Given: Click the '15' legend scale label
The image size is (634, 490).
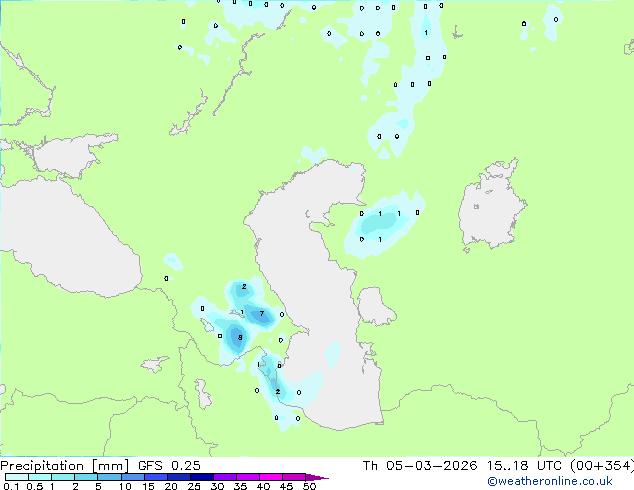Looking at the screenshot, I should (148, 486).
